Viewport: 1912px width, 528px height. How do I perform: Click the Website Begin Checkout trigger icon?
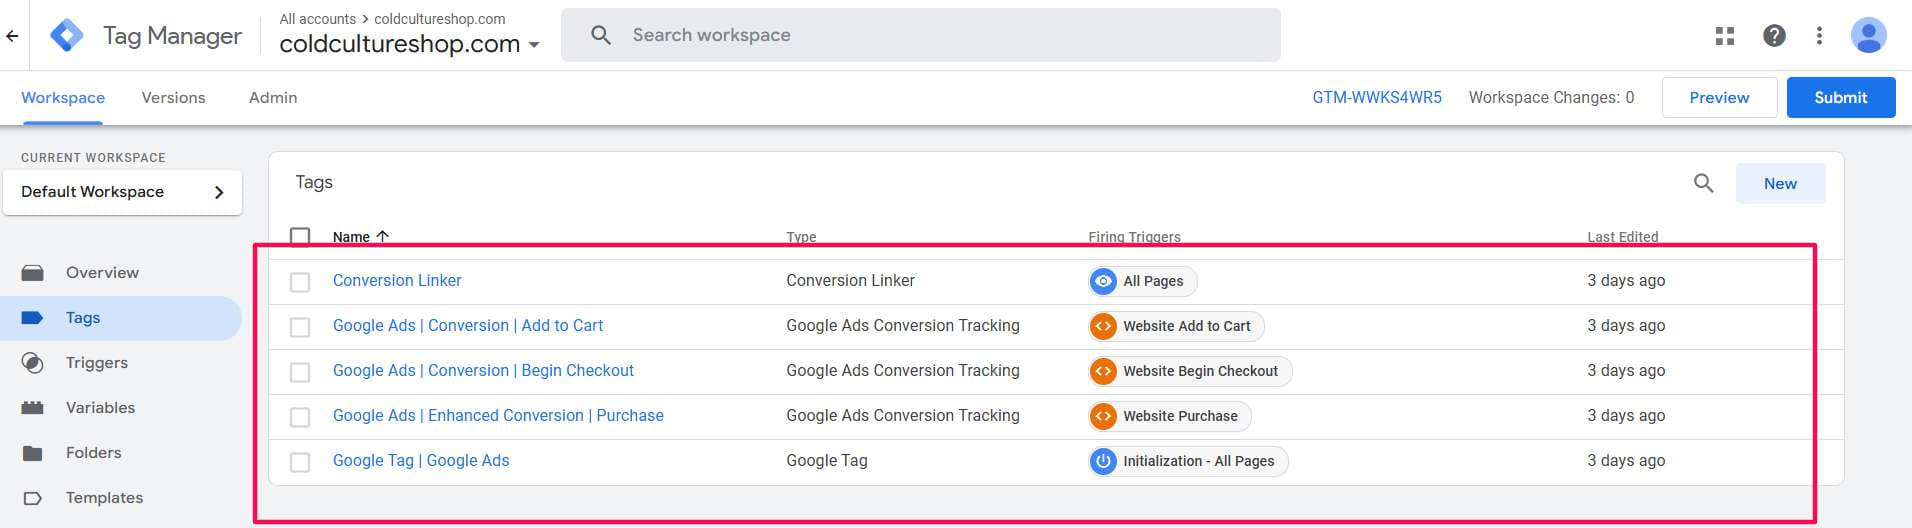click(x=1103, y=371)
